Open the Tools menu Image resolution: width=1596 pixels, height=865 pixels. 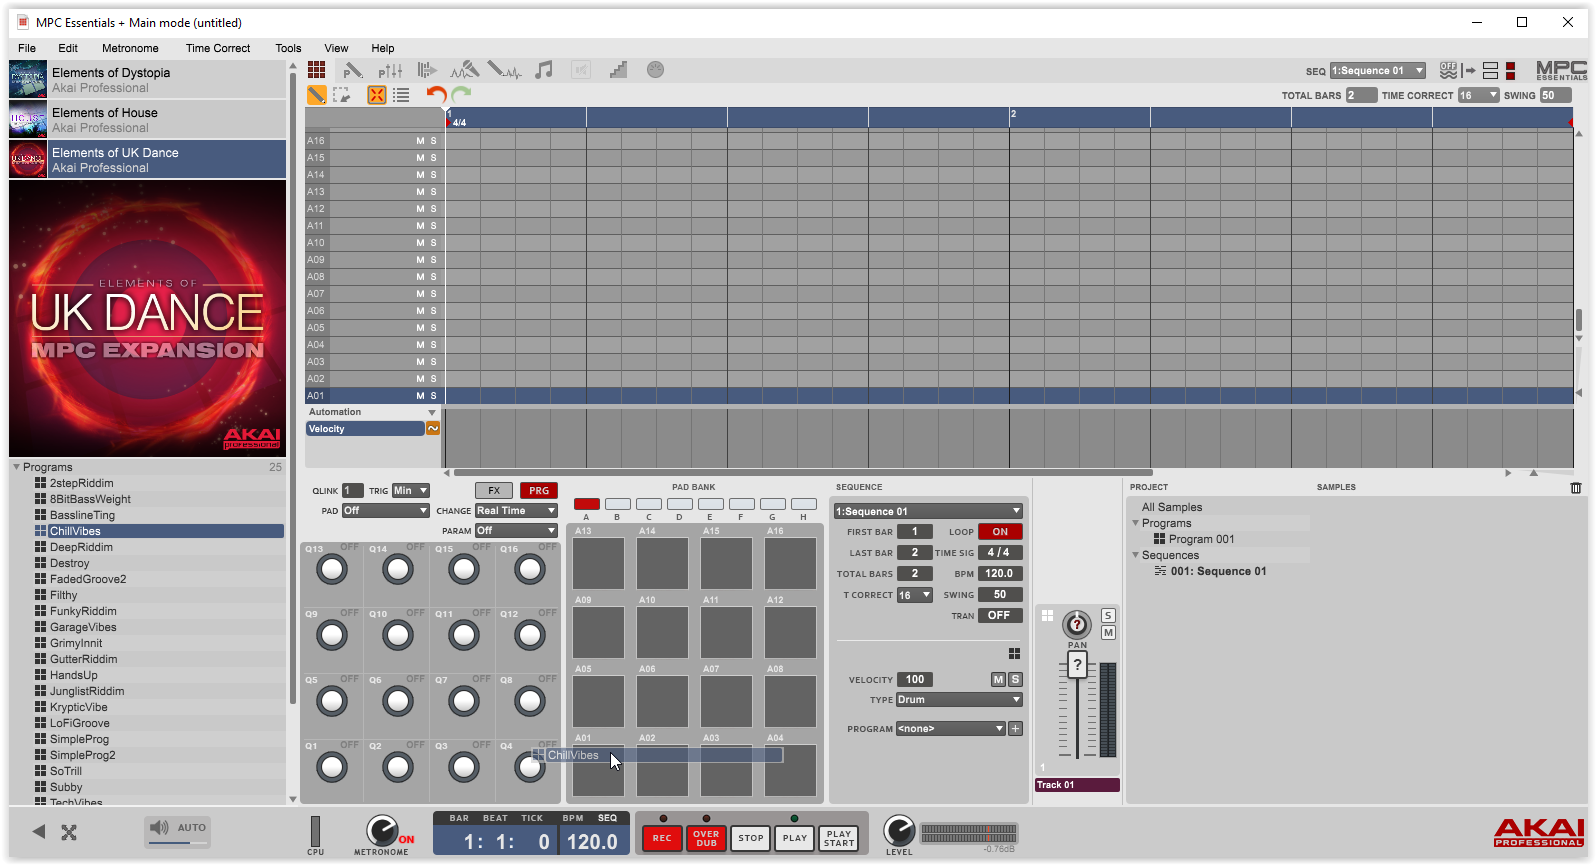pos(288,48)
